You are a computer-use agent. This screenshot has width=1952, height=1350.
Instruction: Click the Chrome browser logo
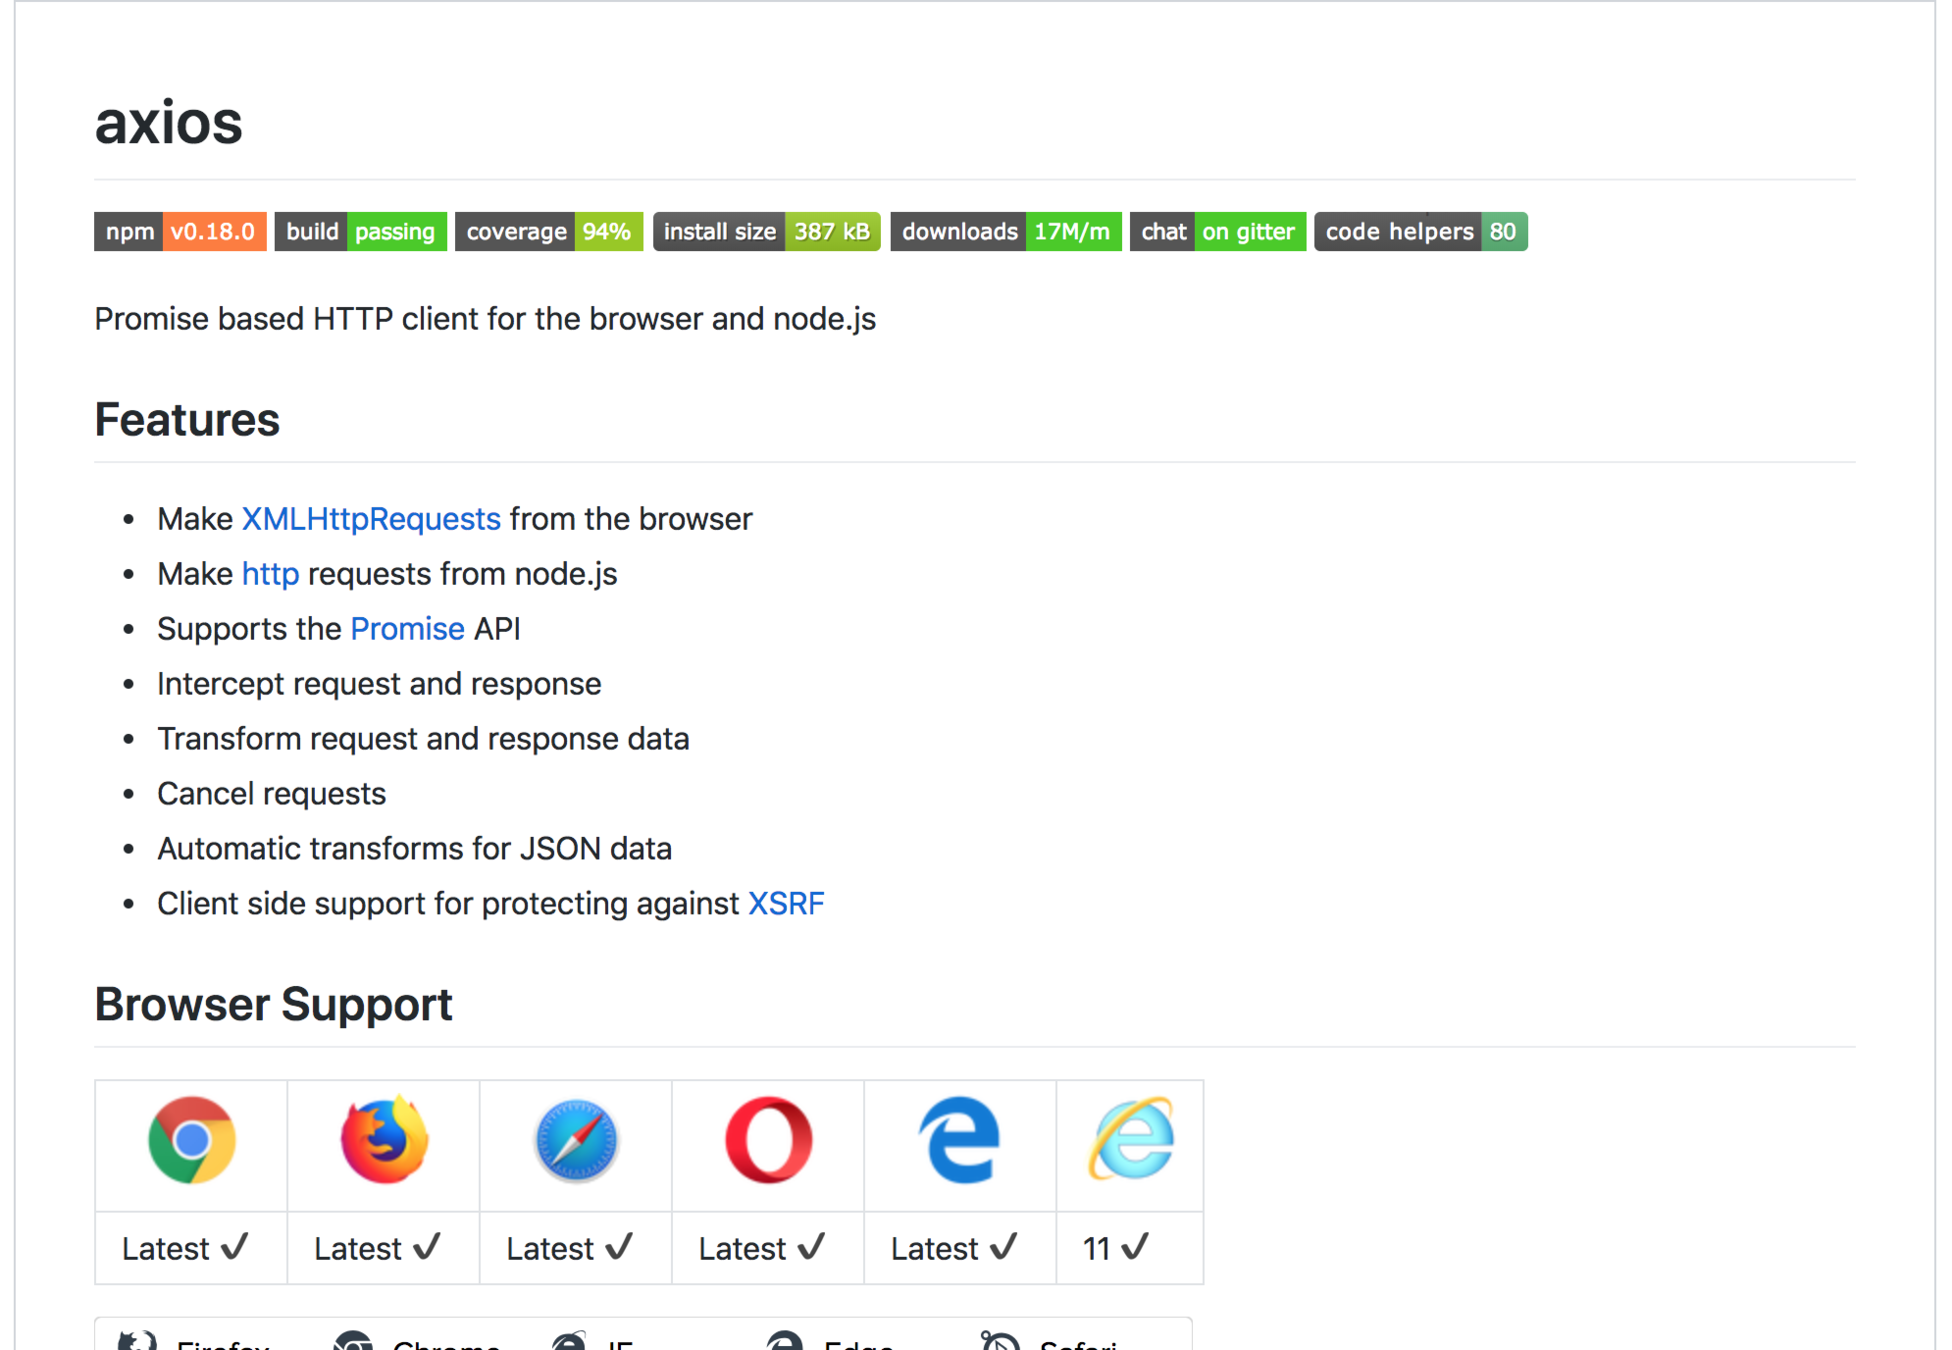pyautogui.click(x=191, y=1140)
